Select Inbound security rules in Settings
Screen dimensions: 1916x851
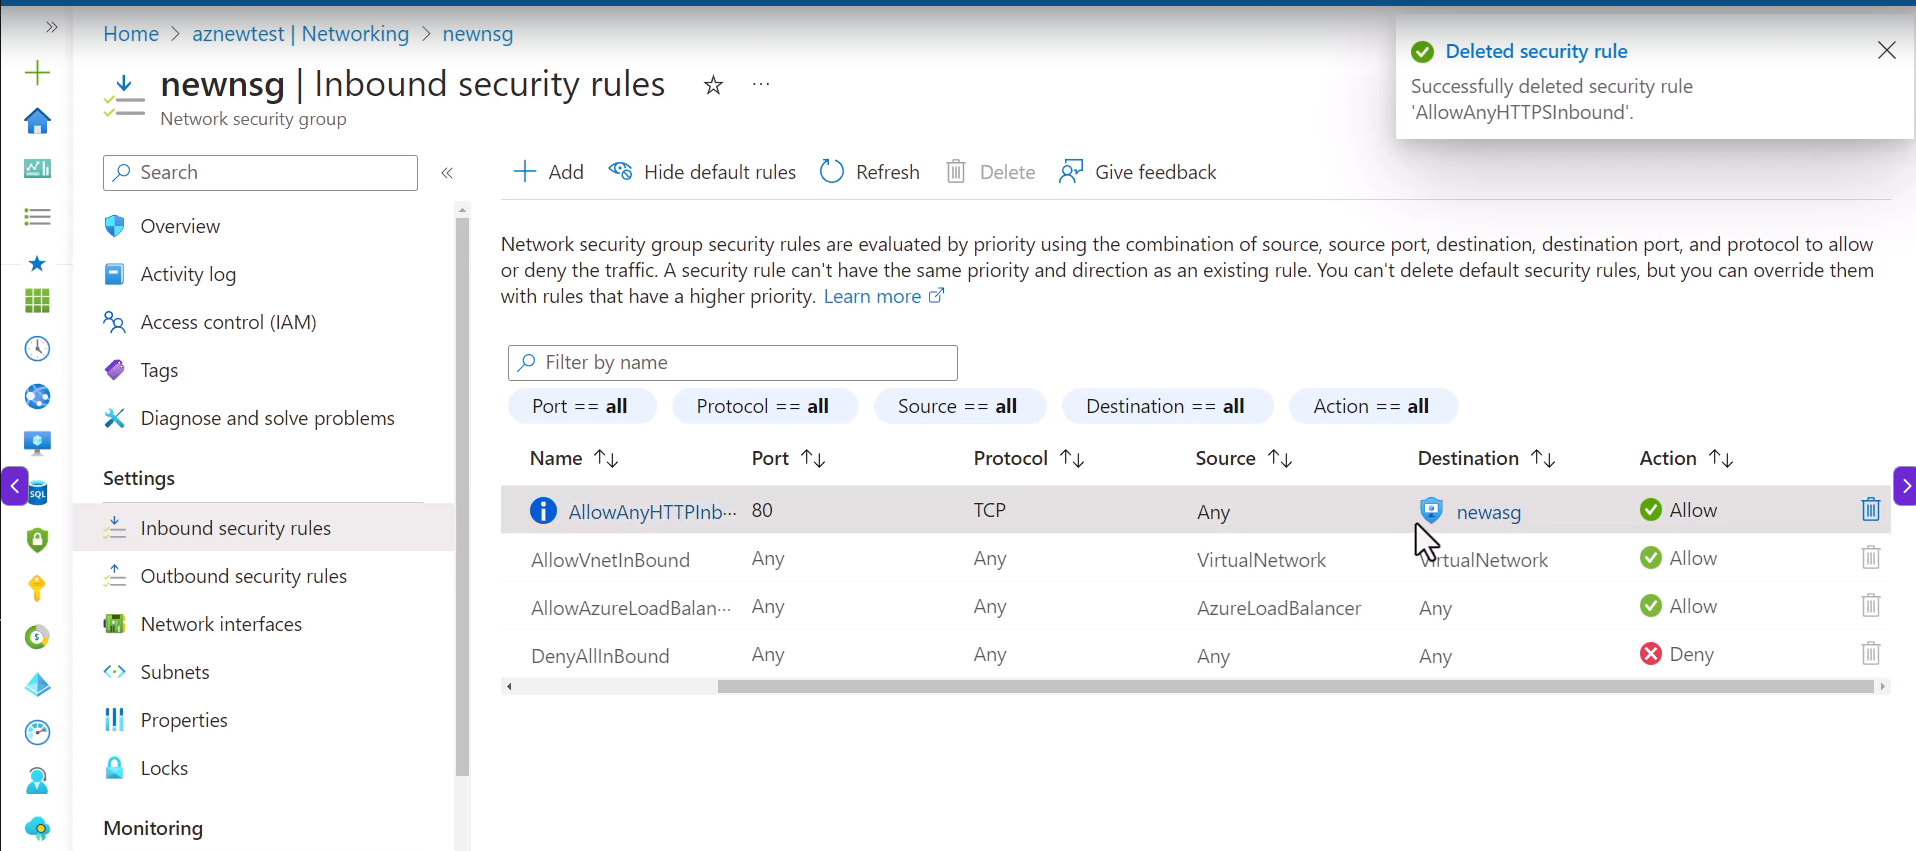[263, 528]
